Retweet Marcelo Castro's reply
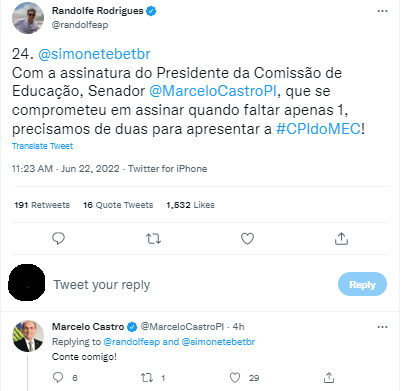405x391 pixels. (147, 378)
